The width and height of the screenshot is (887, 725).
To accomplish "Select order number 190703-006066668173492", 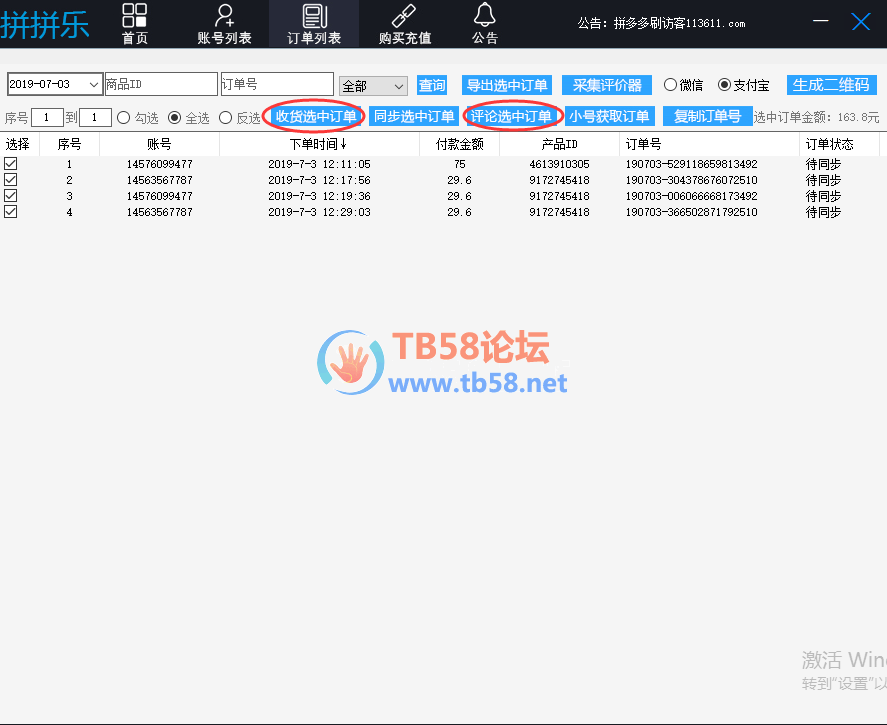I will (691, 196).
